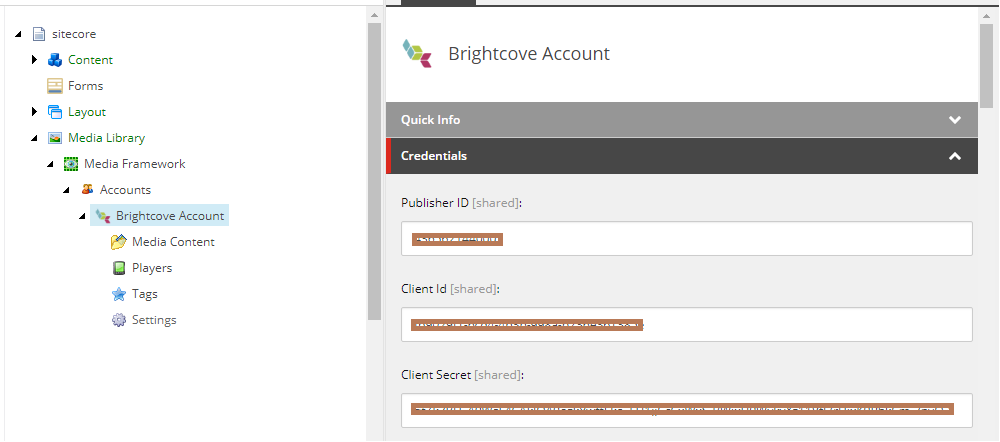This screenshot has height=442, width=1000.
Task: Select the Media Library label
Action: pyautogui.click(x=107, y=138)
